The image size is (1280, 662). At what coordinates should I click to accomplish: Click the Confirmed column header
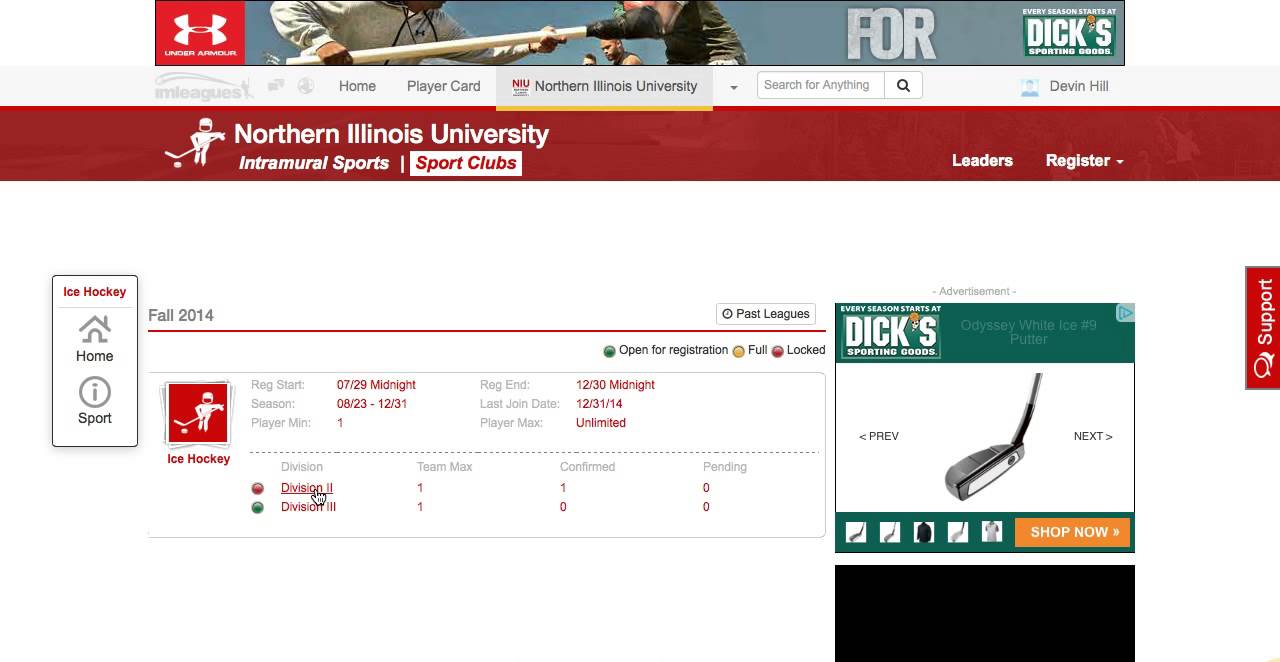587,467
